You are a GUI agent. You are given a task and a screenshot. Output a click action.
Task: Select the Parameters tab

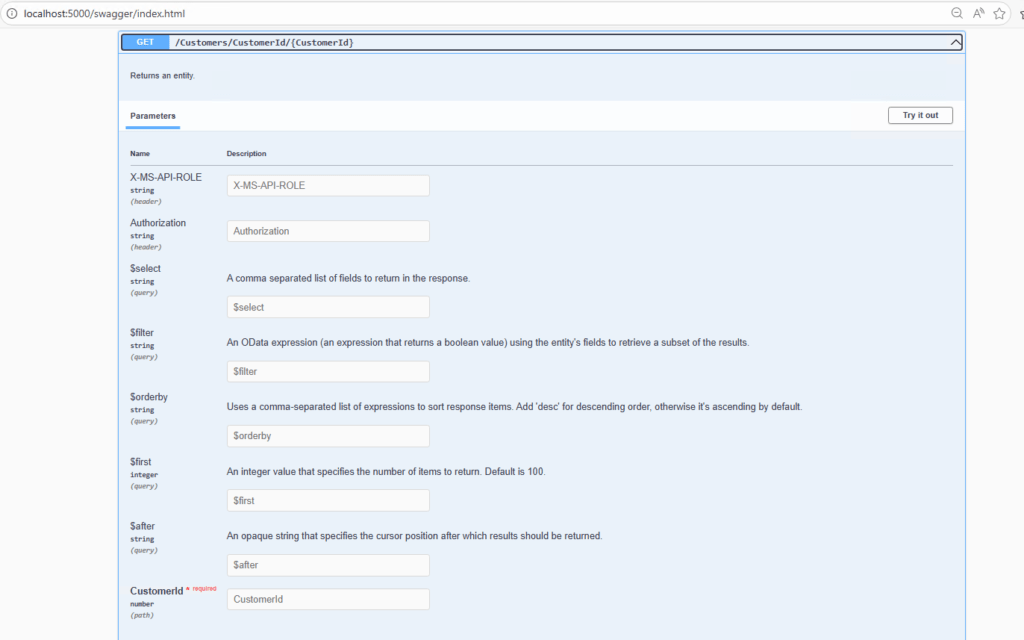pos(153,116)
